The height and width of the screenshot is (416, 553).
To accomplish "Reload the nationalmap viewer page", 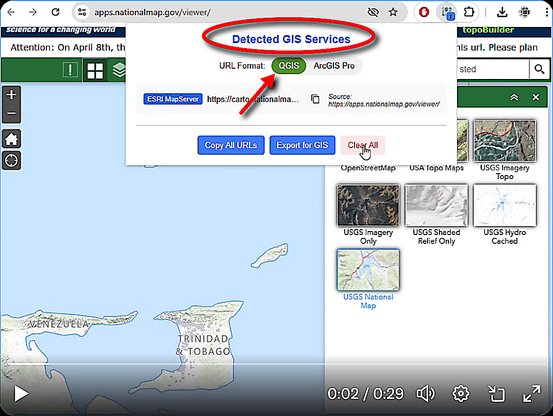I will tap(55, 12).
